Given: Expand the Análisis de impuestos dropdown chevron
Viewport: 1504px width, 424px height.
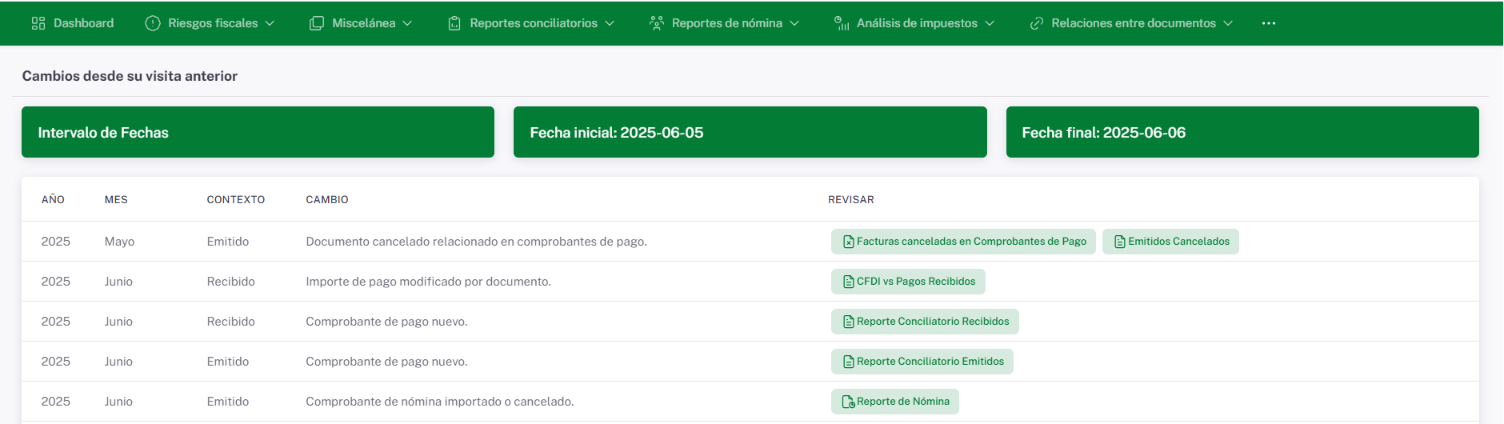Looking at the screenshot, I should (990, 23).
